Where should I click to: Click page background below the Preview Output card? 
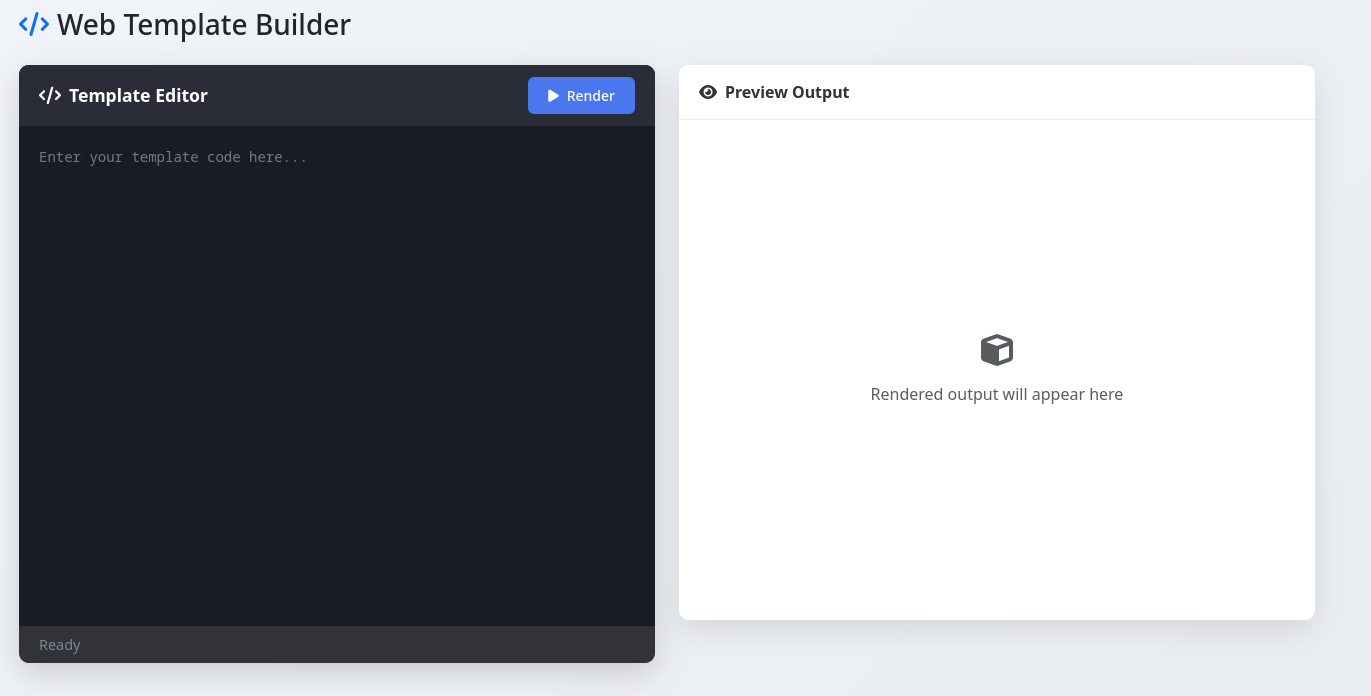997,660
